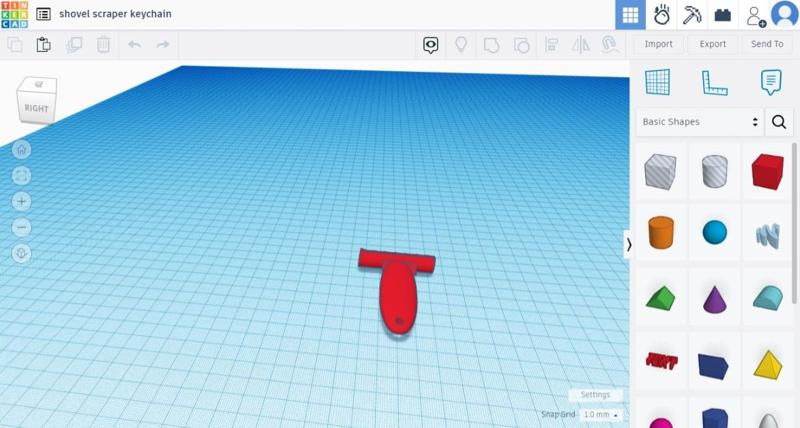Screen dimensions: 800x428
Task: Click the Ungroup shapes icon
Action: click(x=521, y=45)
